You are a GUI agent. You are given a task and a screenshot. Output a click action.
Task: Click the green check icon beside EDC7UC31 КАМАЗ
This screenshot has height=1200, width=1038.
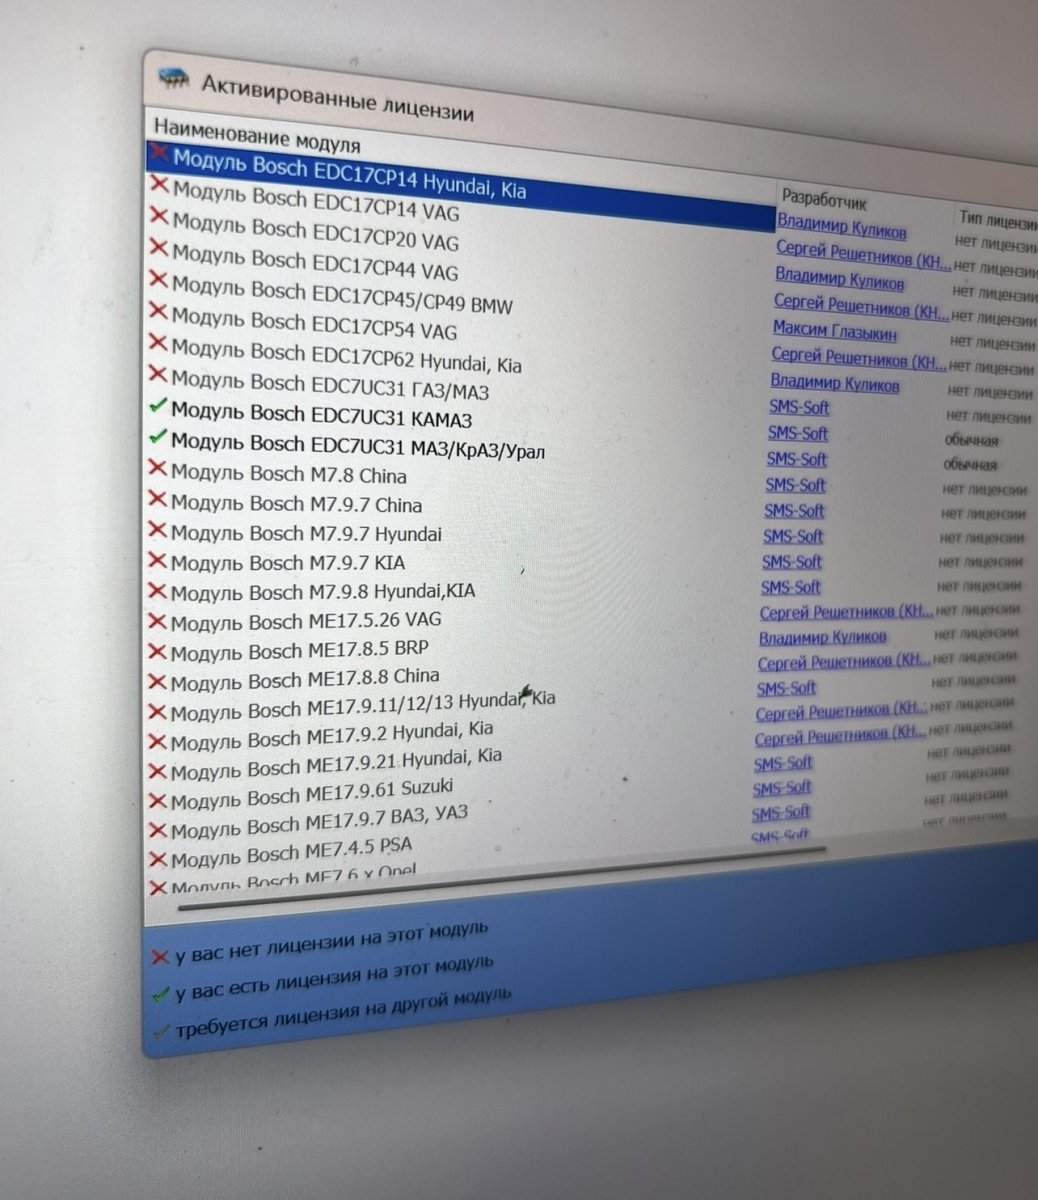tap(157, 407)
